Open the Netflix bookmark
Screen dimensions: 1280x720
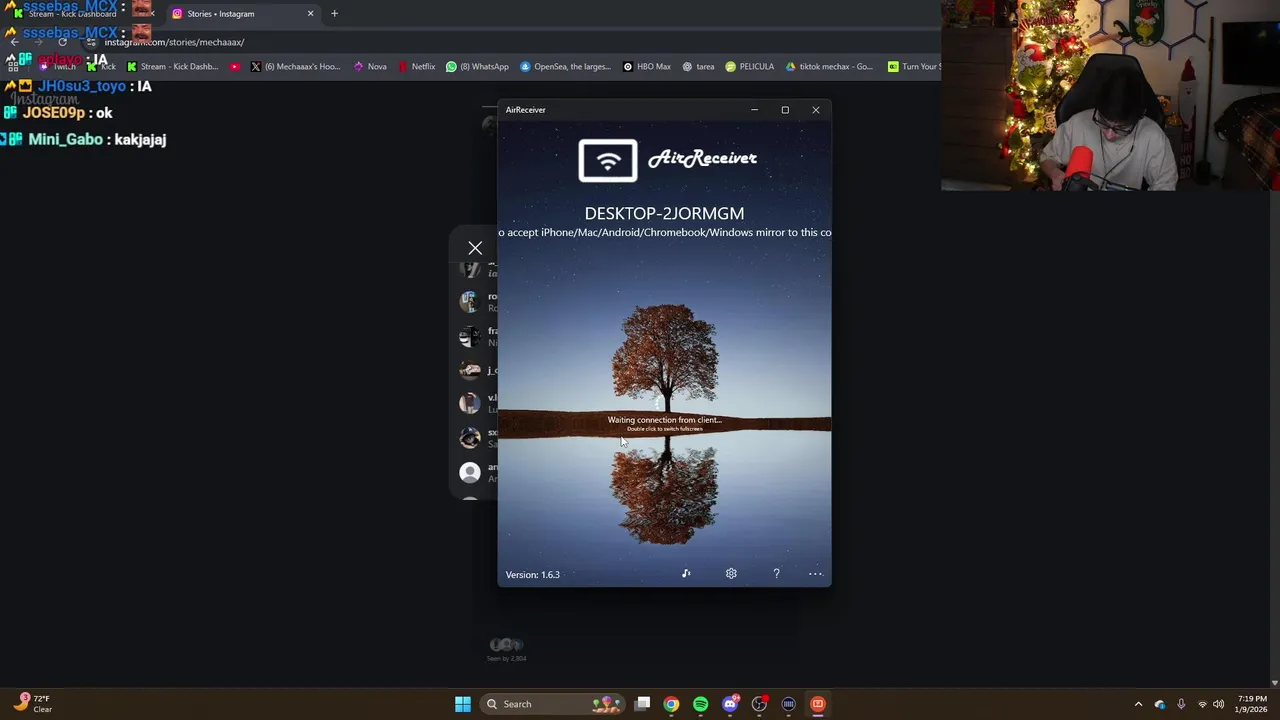tap(417, 67)
